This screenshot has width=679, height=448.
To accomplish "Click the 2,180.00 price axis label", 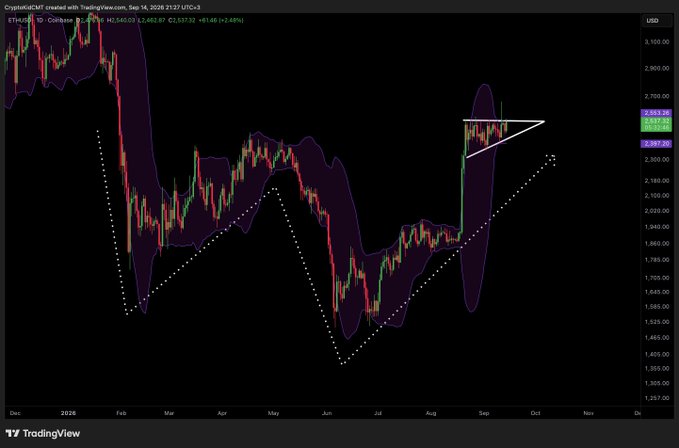I will tap(657, 180).
